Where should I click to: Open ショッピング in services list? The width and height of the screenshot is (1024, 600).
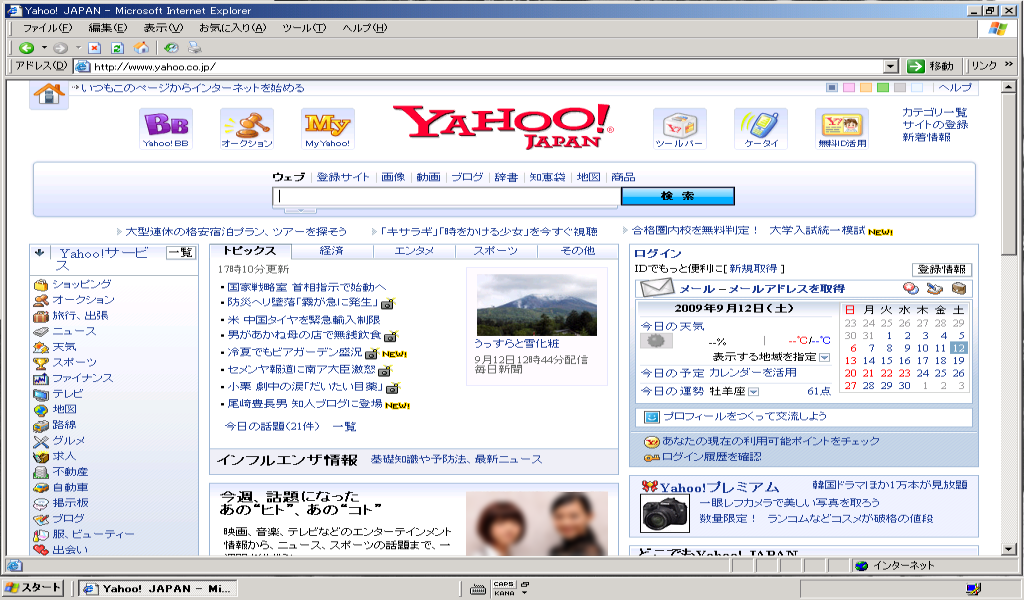tap(82, 284)
